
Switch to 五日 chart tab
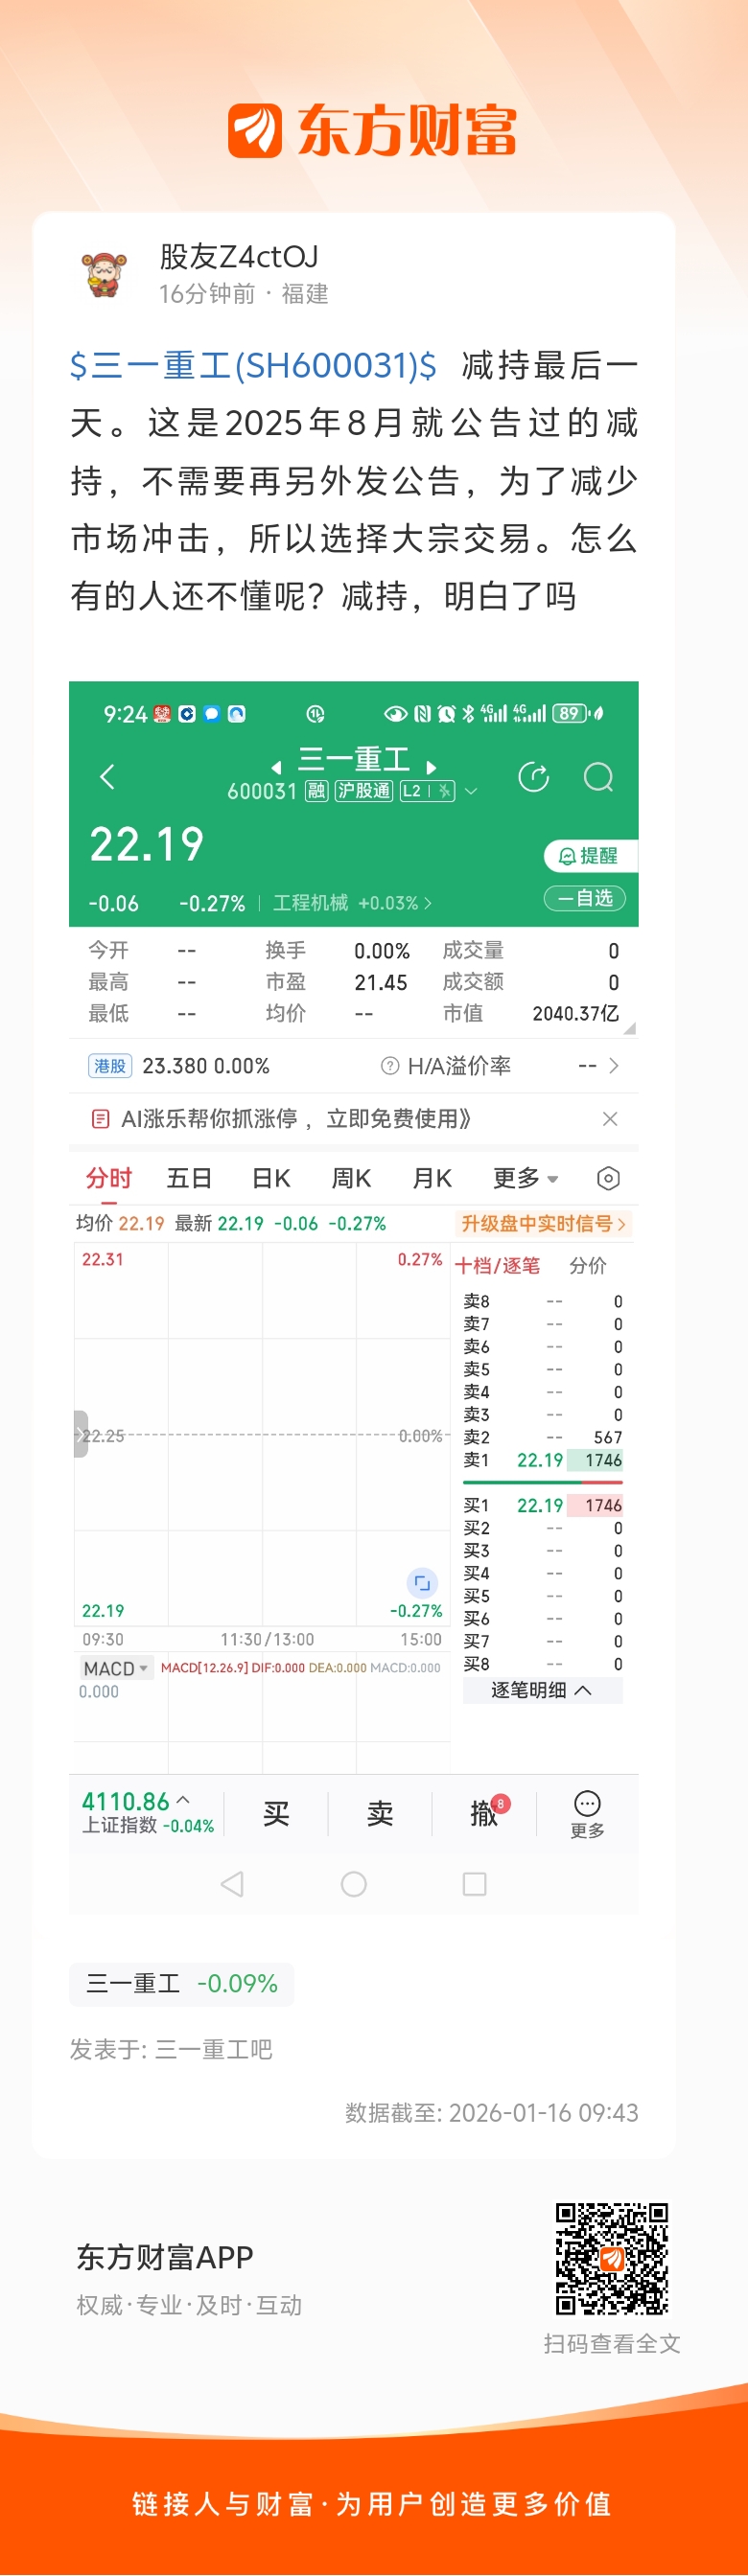[189, 1179]
